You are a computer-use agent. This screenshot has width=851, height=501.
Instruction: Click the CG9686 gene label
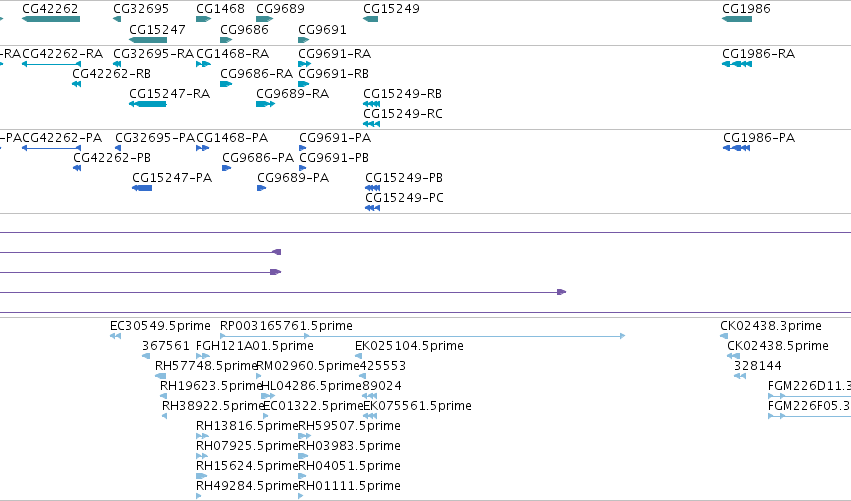(244, 29)
